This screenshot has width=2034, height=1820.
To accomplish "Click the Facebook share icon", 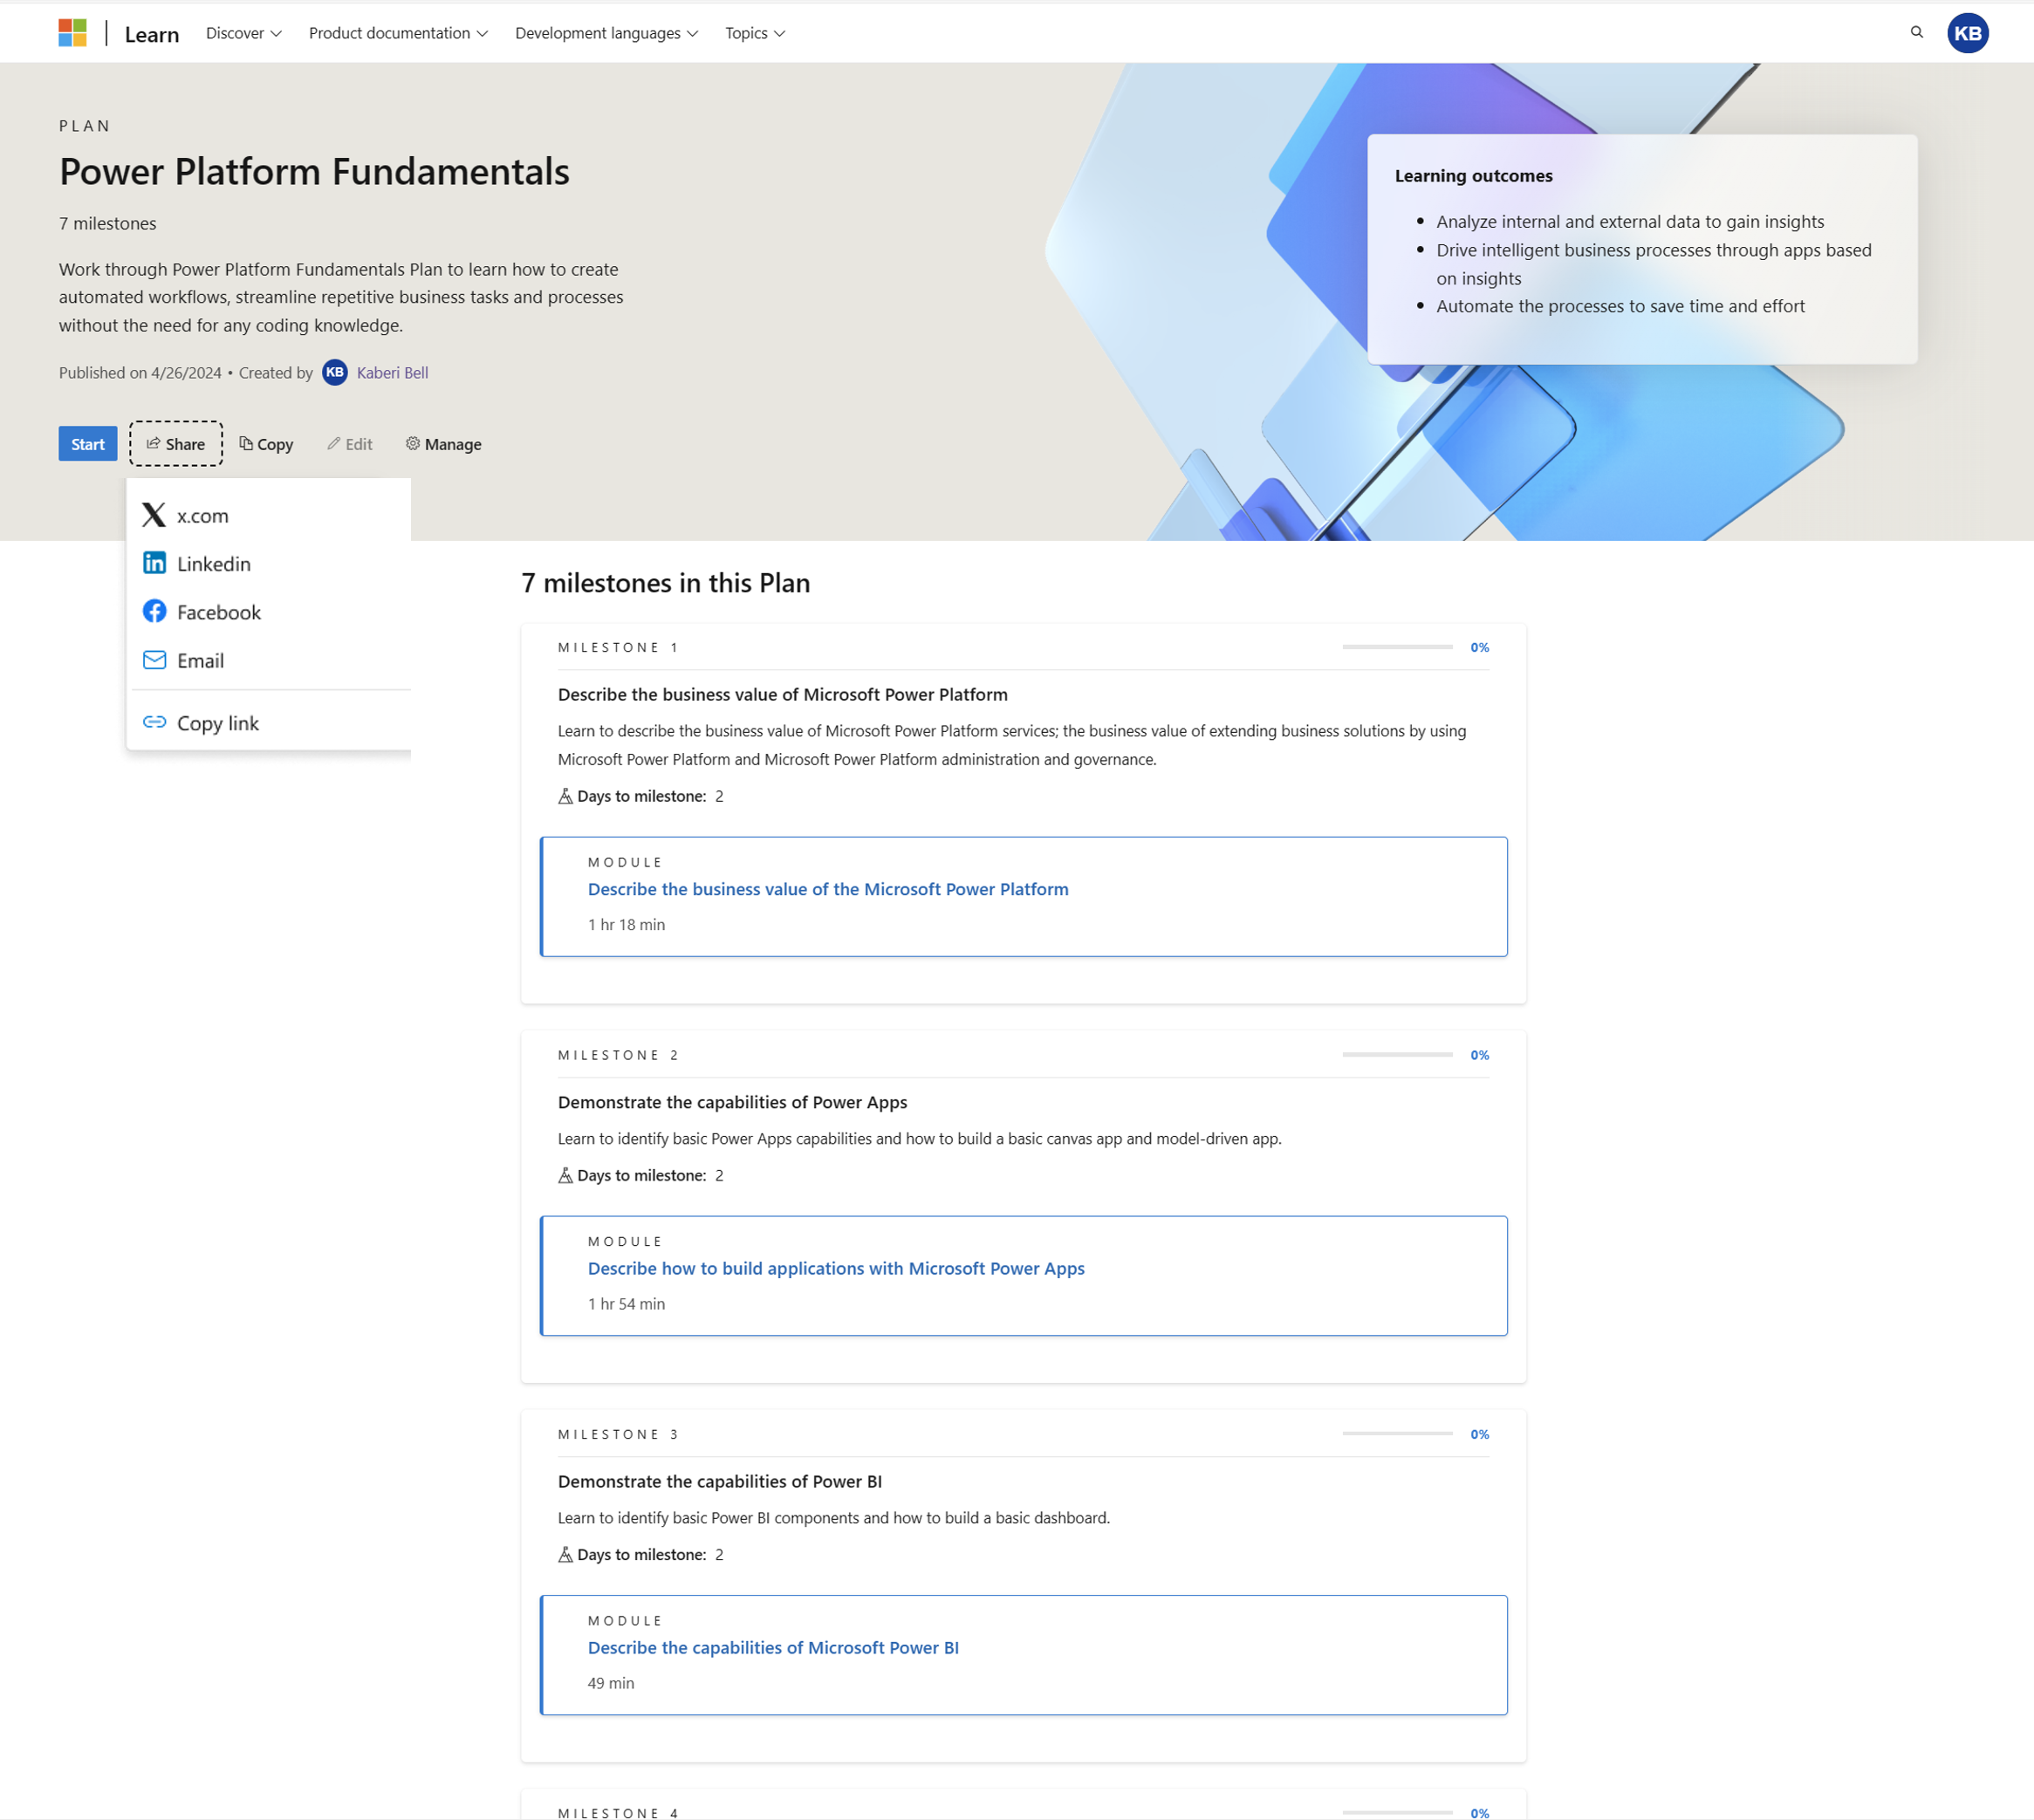I will (x=154, y=610).
